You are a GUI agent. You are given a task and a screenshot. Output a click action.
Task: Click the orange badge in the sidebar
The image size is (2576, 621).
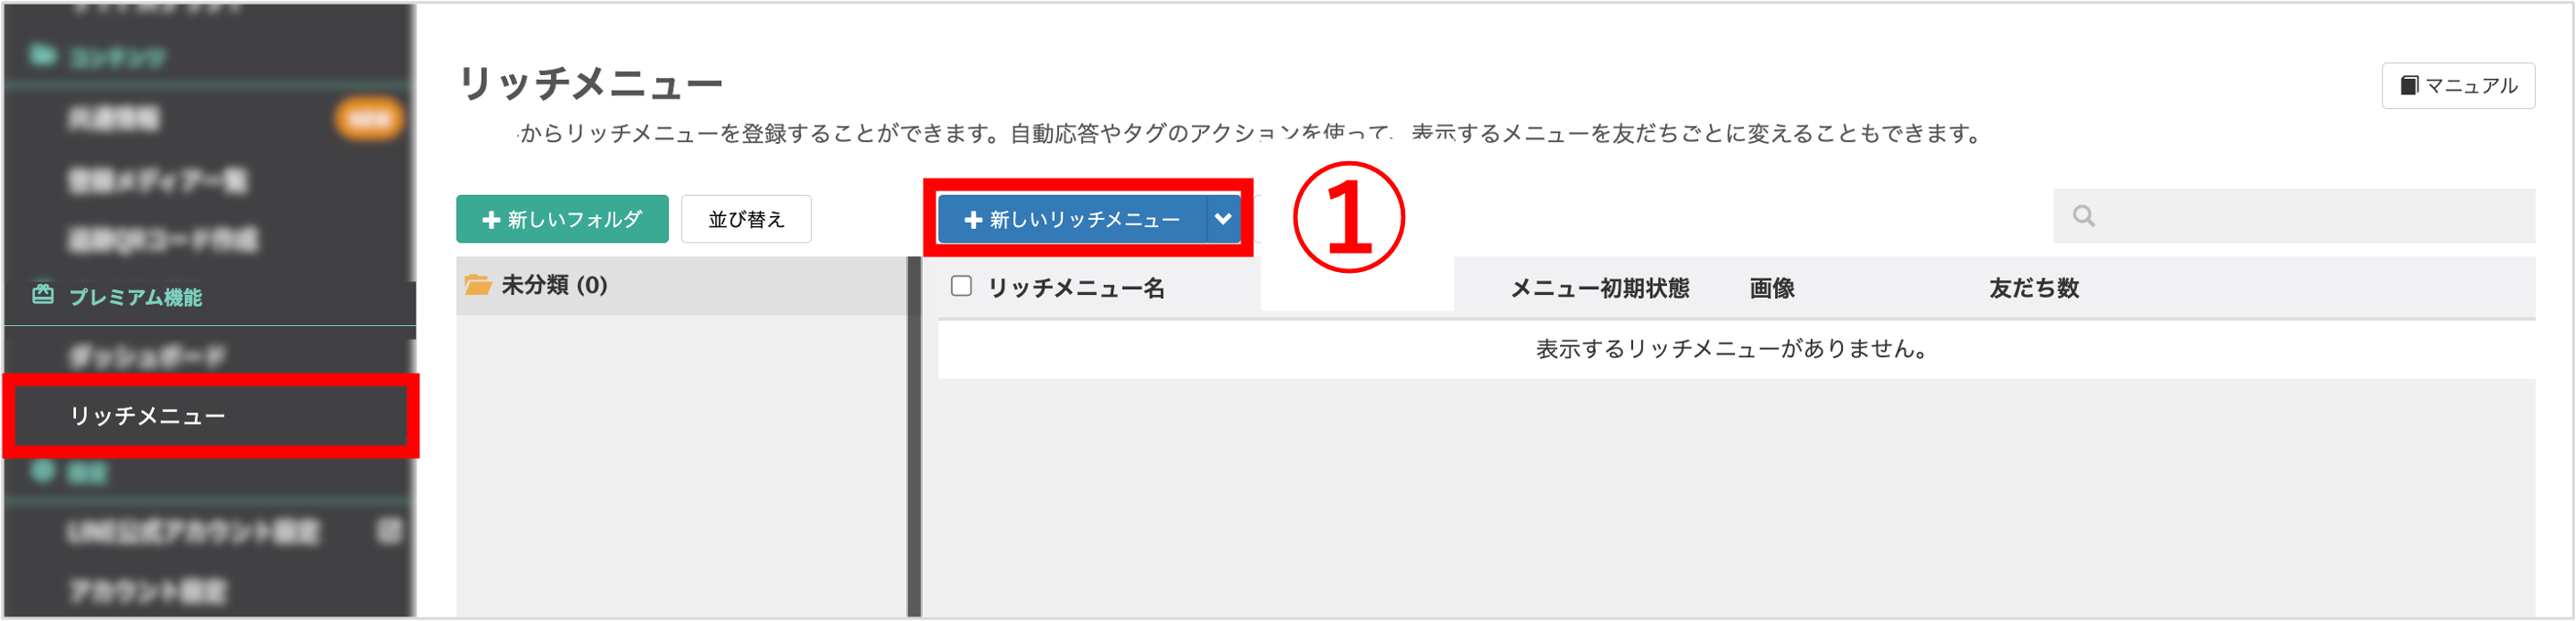click(x=369, y=119)
